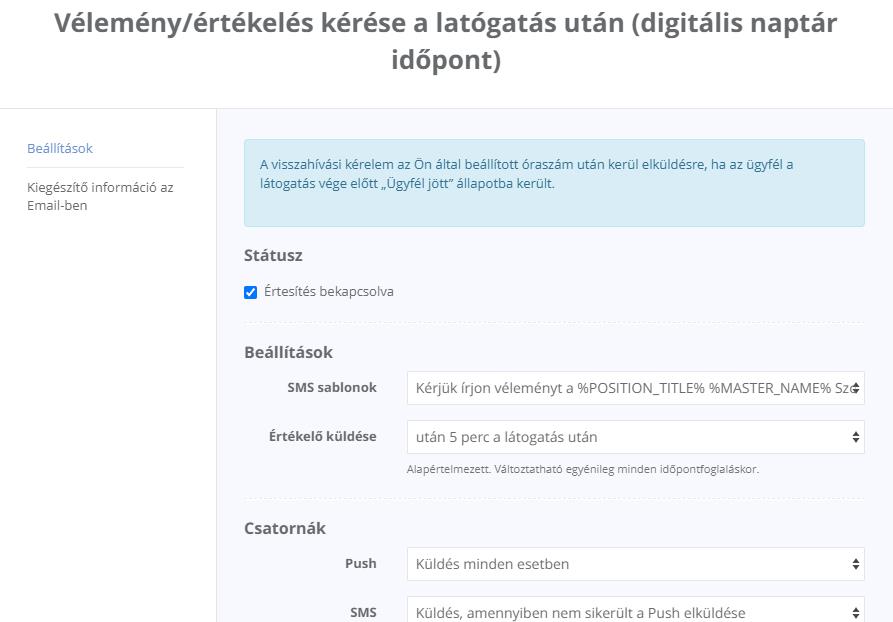Open the Értékelő küldése dropdown
Screen dimensions: 893x622
tap(636, 437)
